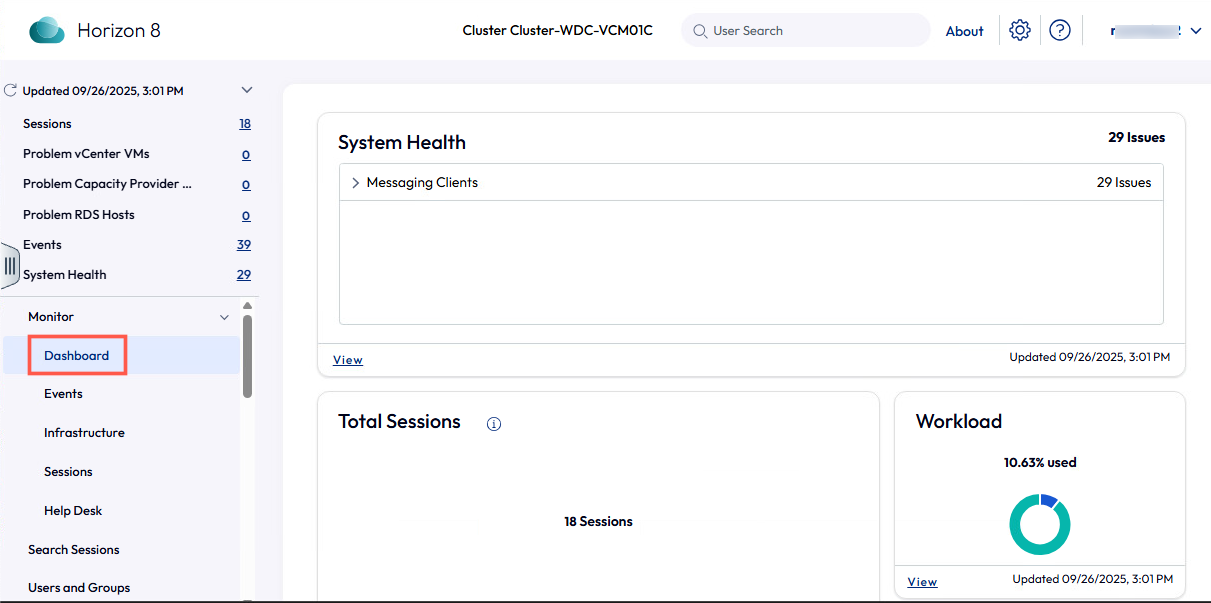Select Dashboard in the Monitor menu
Viewport: 1211px width, 603px height.
click(76, 356)
